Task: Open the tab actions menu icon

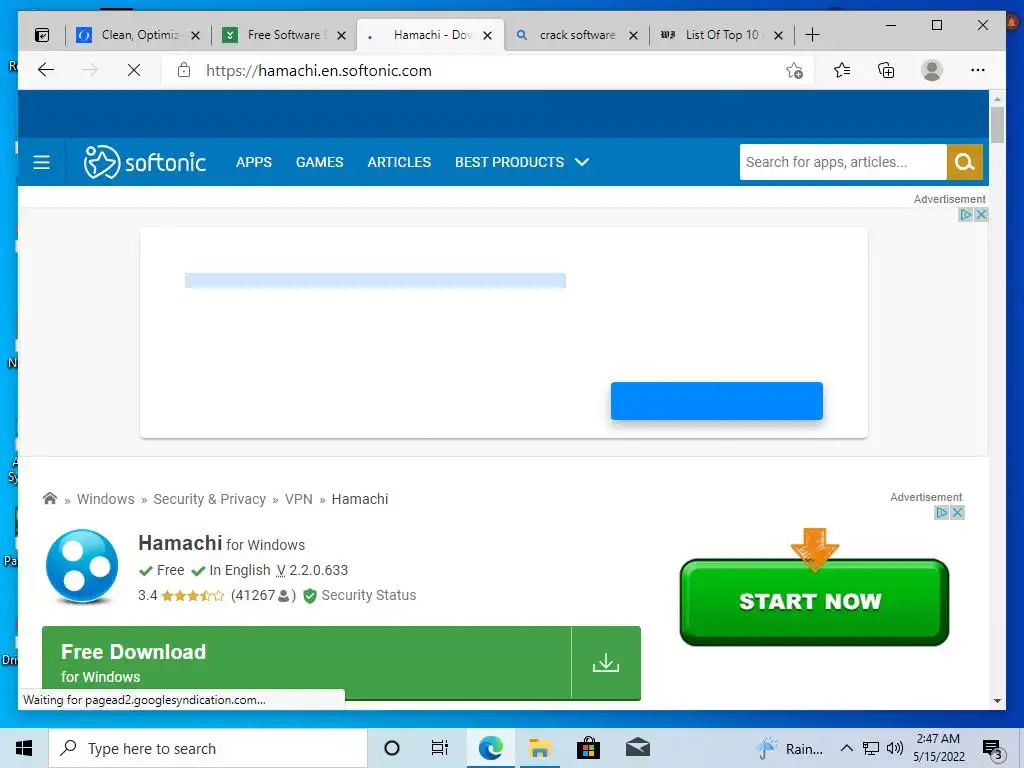Action: click(42, 35)
